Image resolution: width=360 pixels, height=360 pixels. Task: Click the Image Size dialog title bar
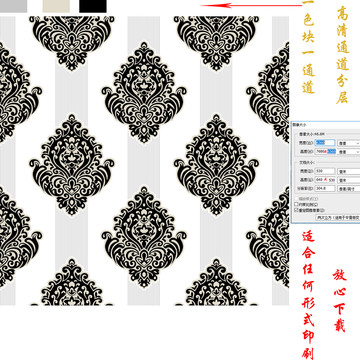(326, 124)
